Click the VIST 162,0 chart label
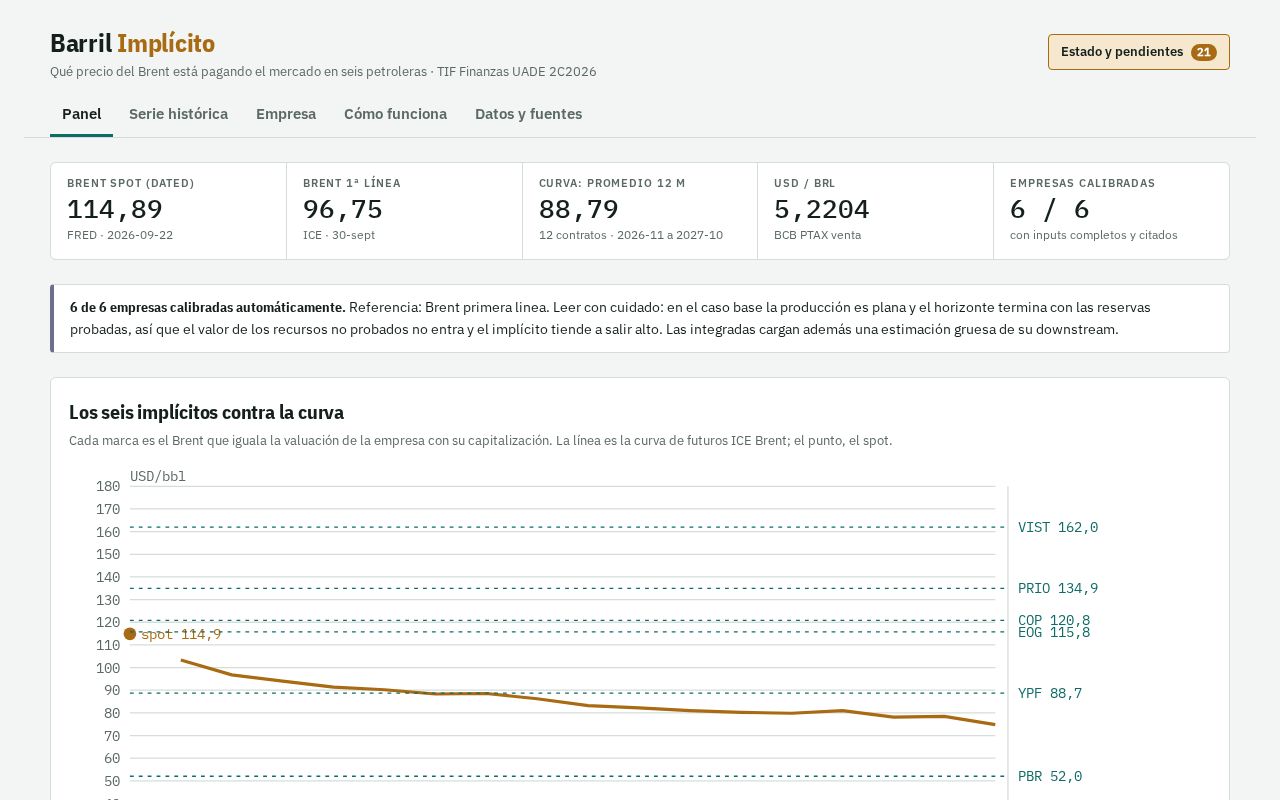The height and width of the screenshot is (800, 1280). click(1058, 527)
